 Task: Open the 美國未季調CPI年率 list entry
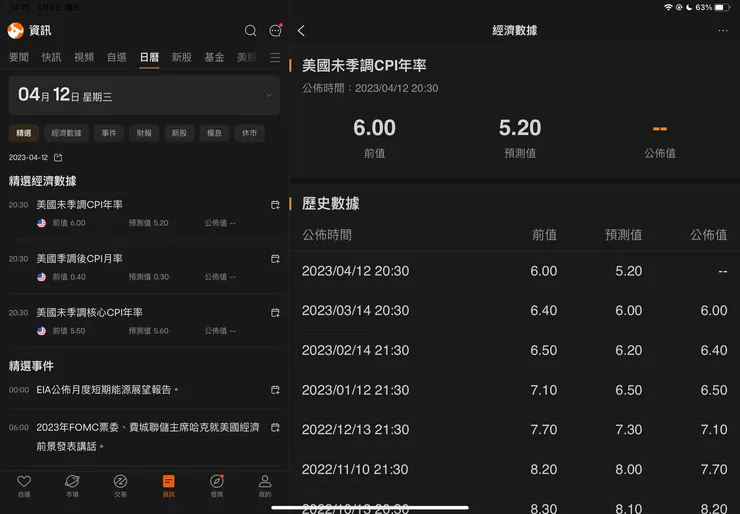click(144, 213)
